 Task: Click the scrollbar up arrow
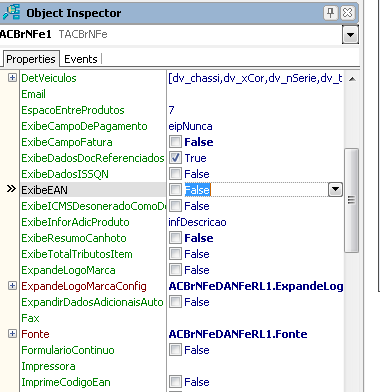(x=352, y=79)
